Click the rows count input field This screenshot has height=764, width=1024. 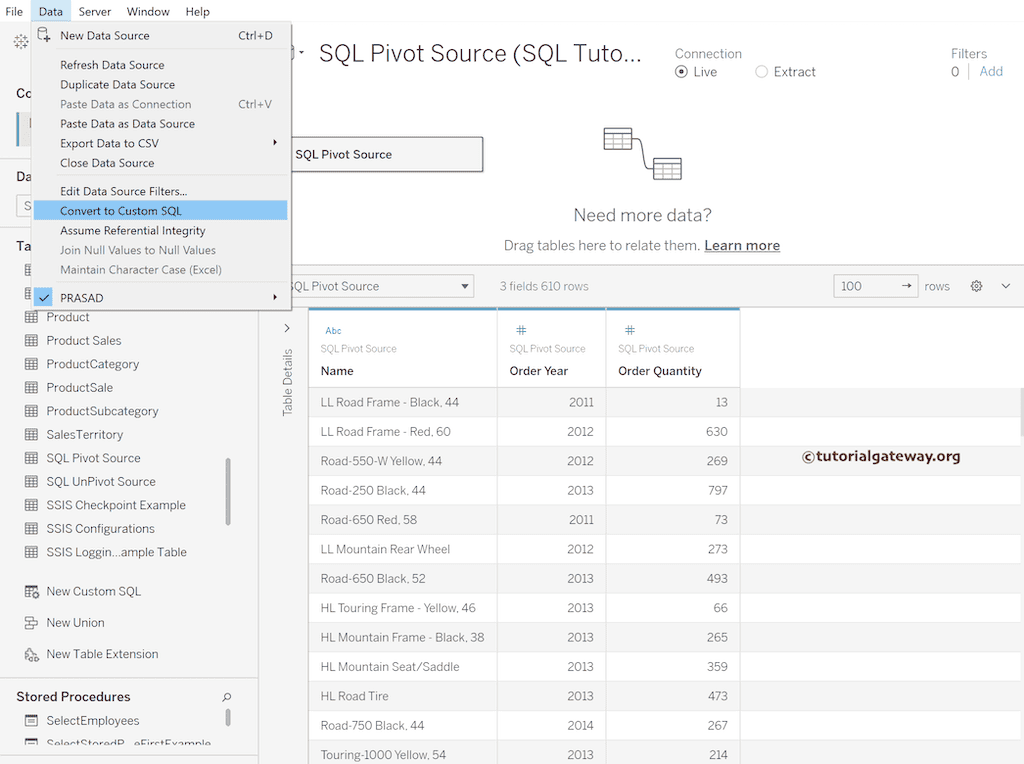pyautogui.click(x=864, y=286)
